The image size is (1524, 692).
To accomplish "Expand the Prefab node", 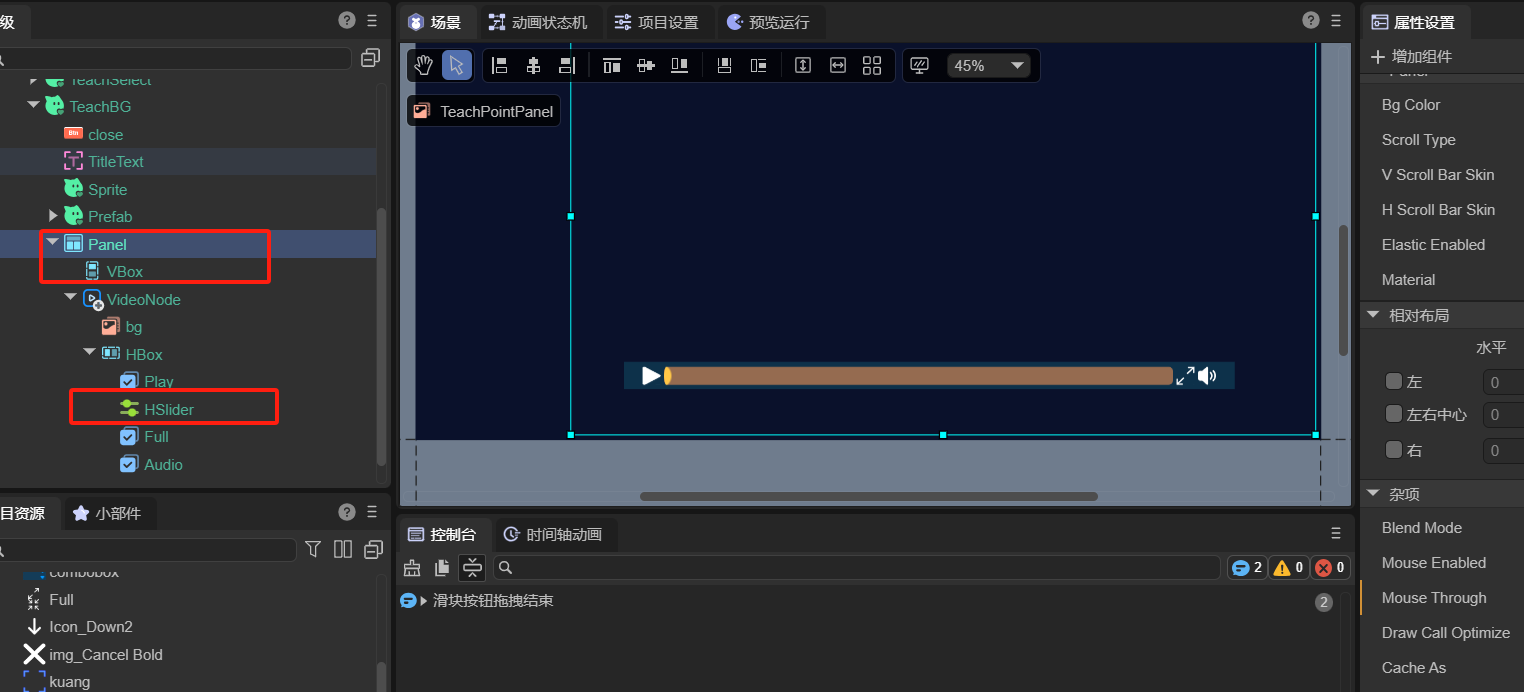I will pyautogui.click(x=53, y=216).
